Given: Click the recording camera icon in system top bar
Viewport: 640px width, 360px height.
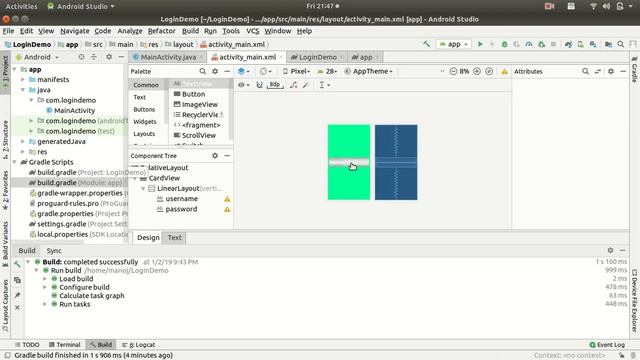Looking at the screenshot, I should (x=549, y=6).
